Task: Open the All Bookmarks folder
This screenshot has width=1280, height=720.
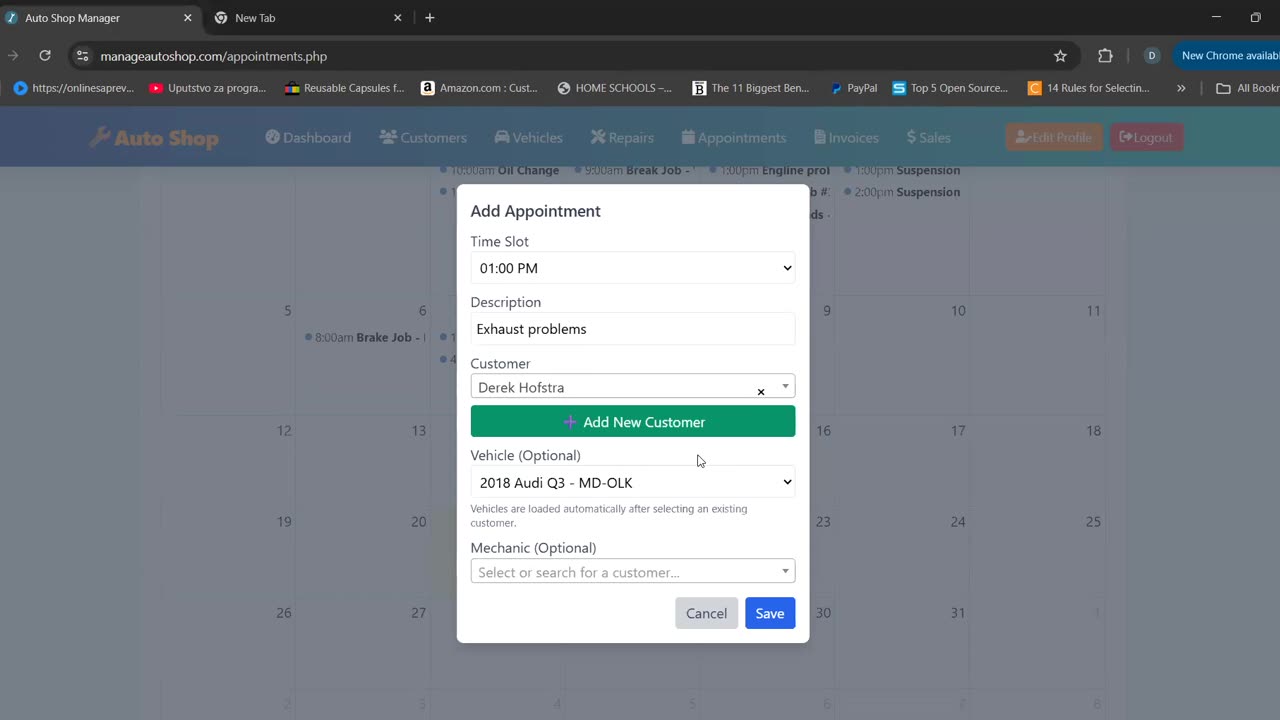Action: click(x=1247, y=88)
